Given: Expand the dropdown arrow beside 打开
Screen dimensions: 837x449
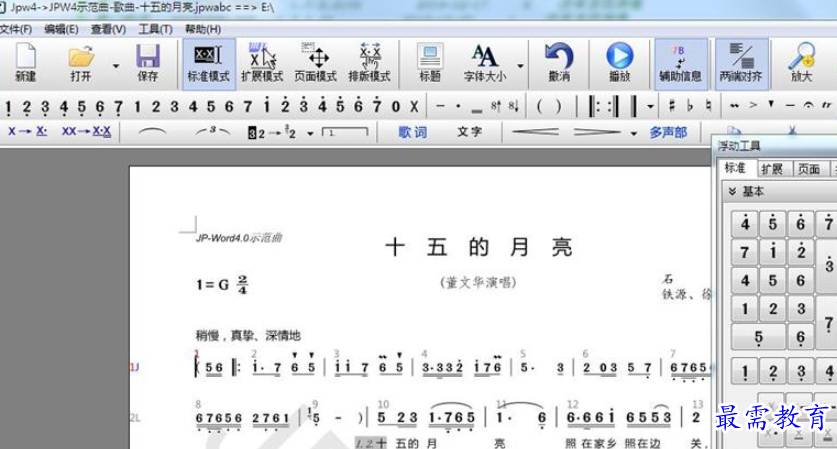Looking at the screenshot, I should (116, 66).
